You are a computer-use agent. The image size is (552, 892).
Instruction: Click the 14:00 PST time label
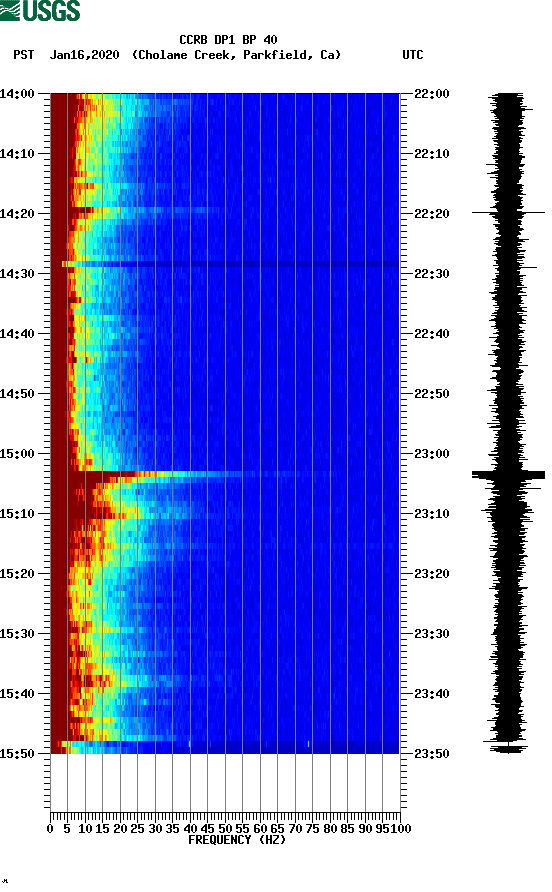point(17,94)
